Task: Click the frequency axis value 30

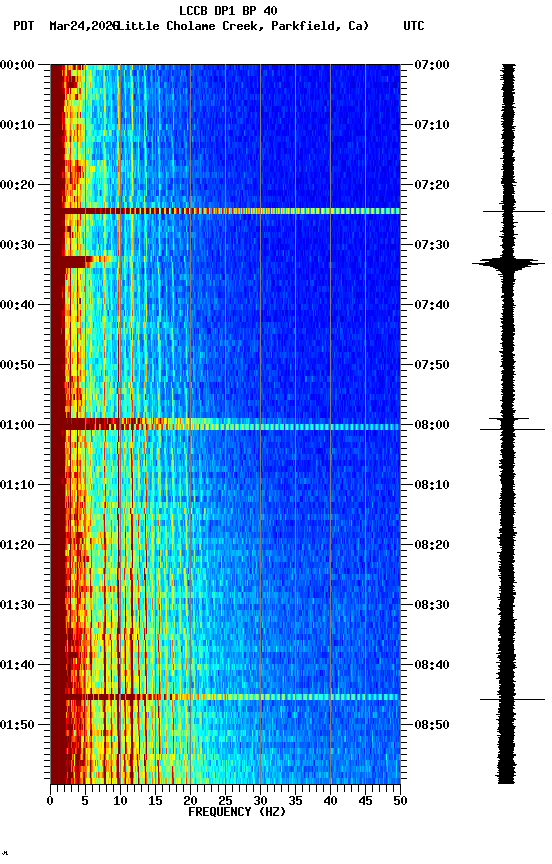Action: pos(260,801)
